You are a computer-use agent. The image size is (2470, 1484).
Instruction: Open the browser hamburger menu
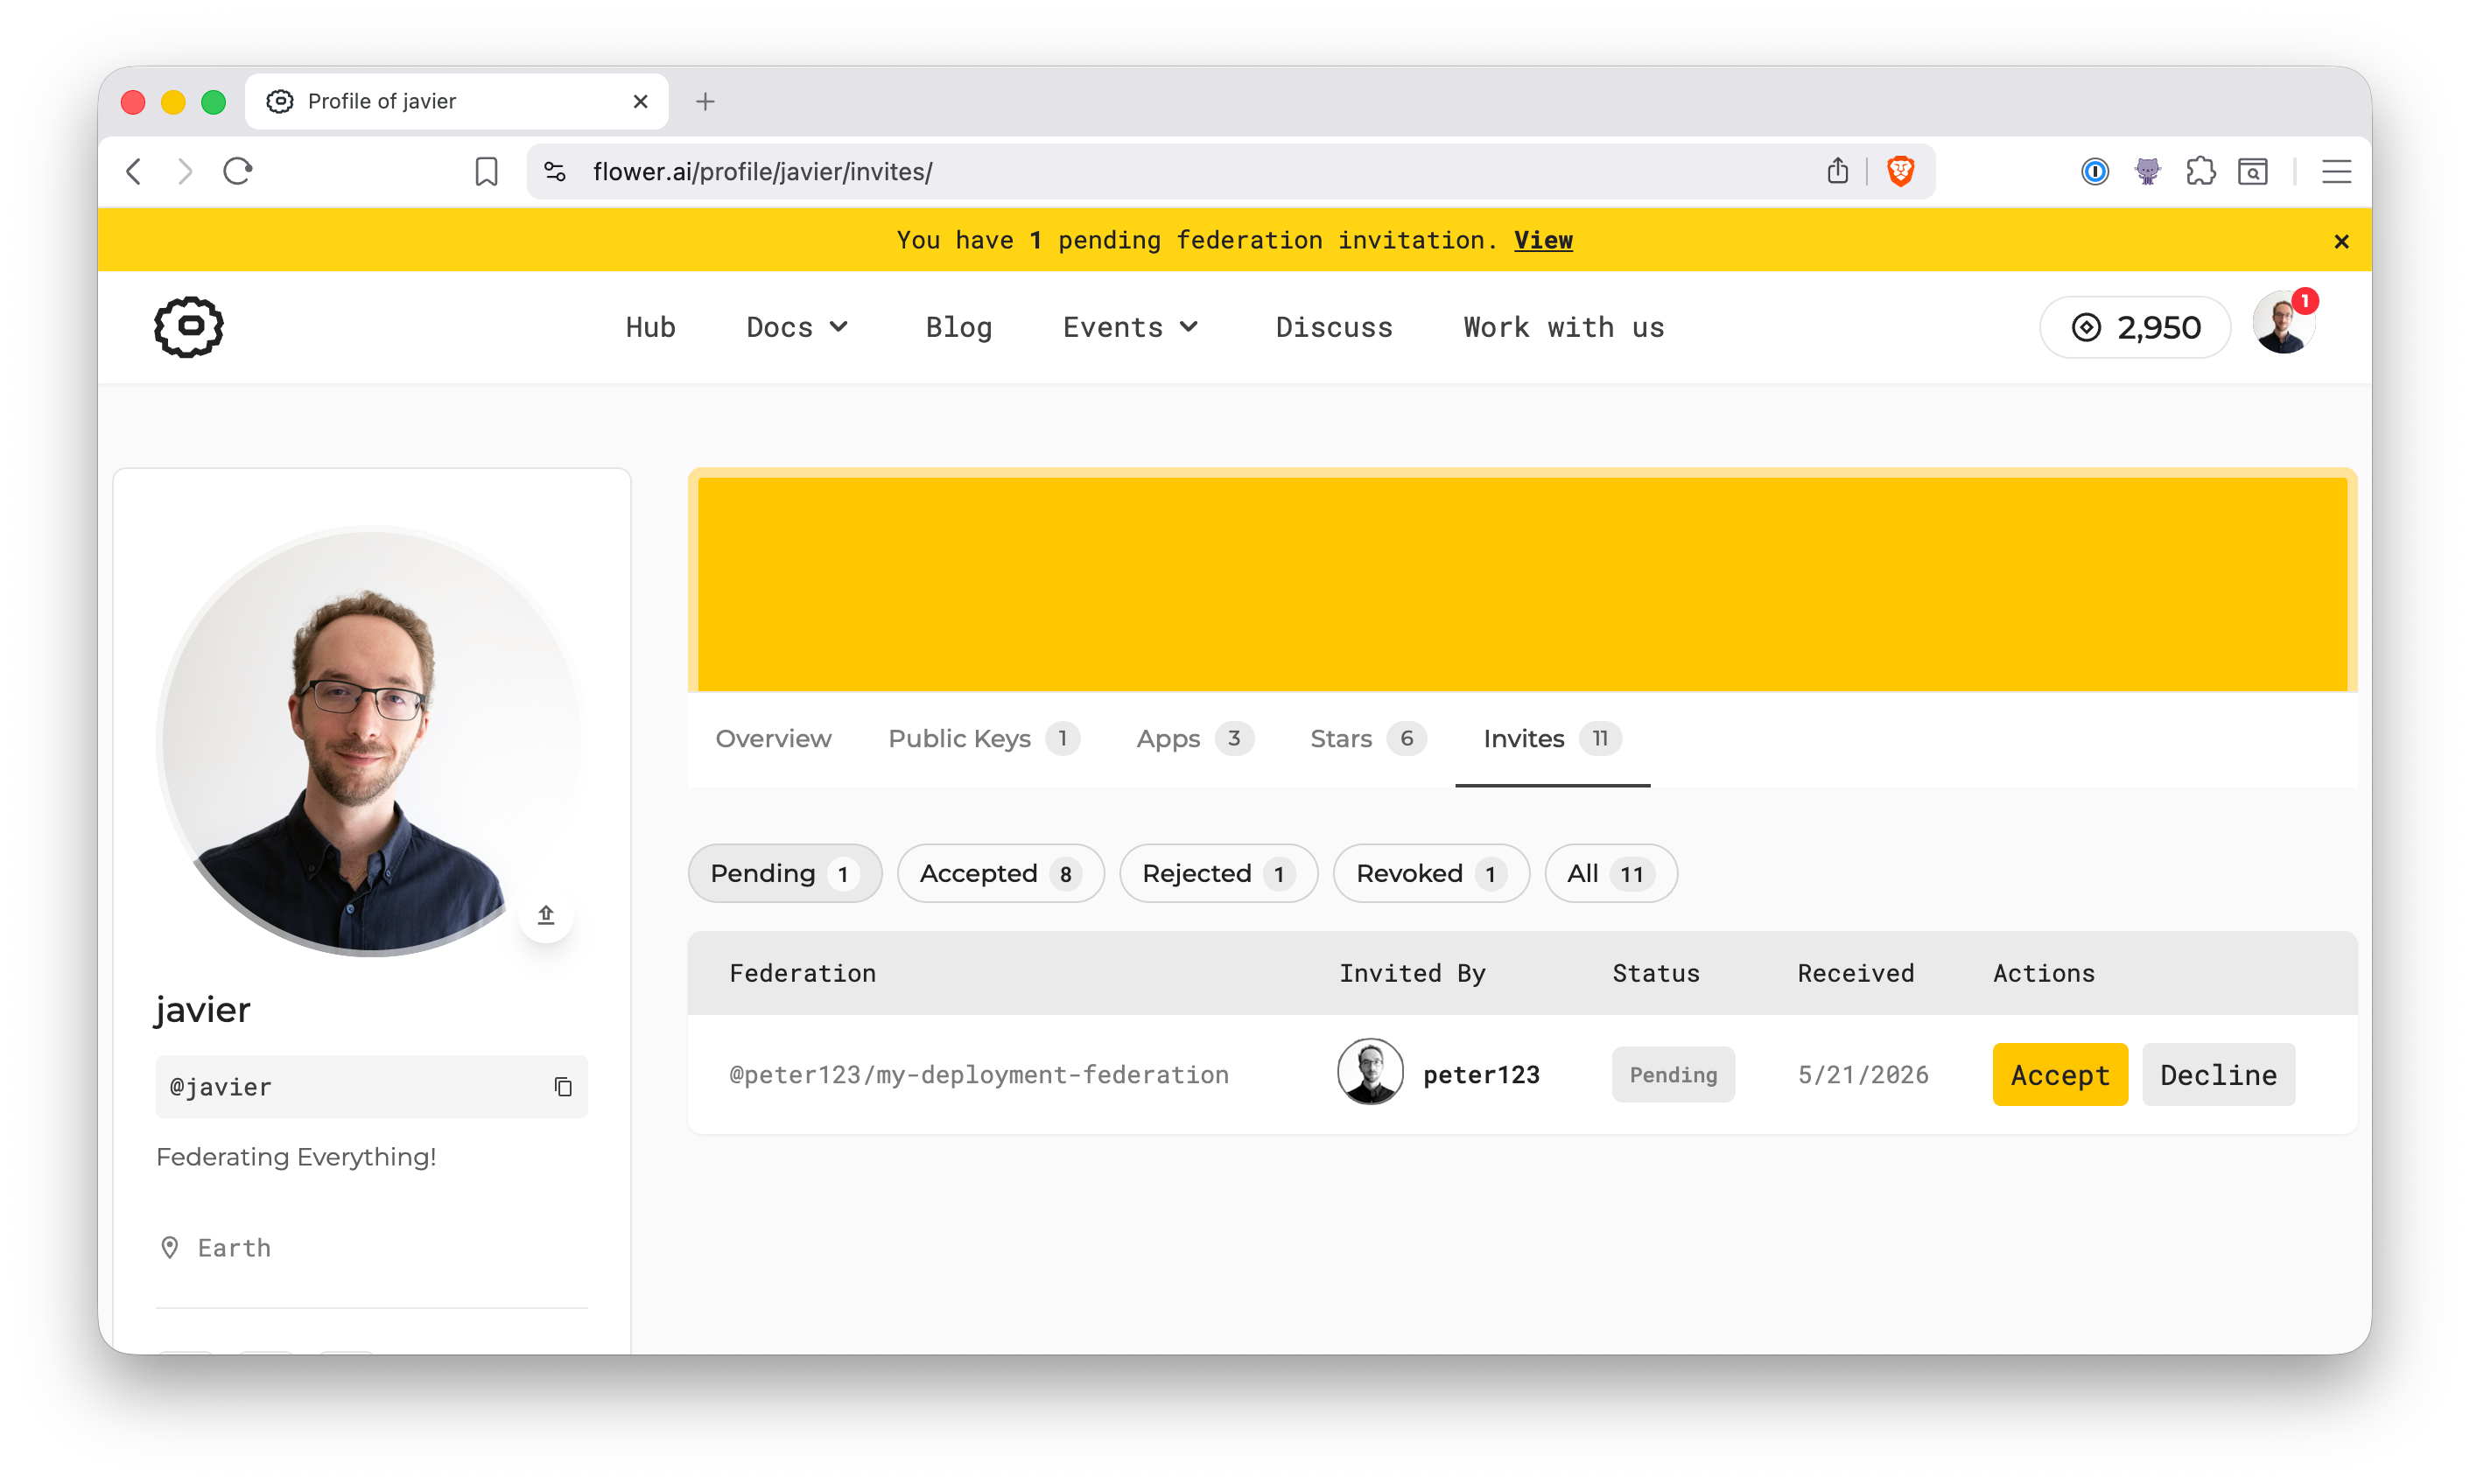[x=2336, y=171]
